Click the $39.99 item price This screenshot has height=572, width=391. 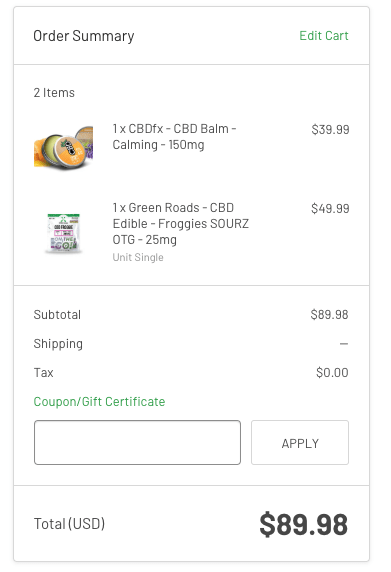coord(330,130)
